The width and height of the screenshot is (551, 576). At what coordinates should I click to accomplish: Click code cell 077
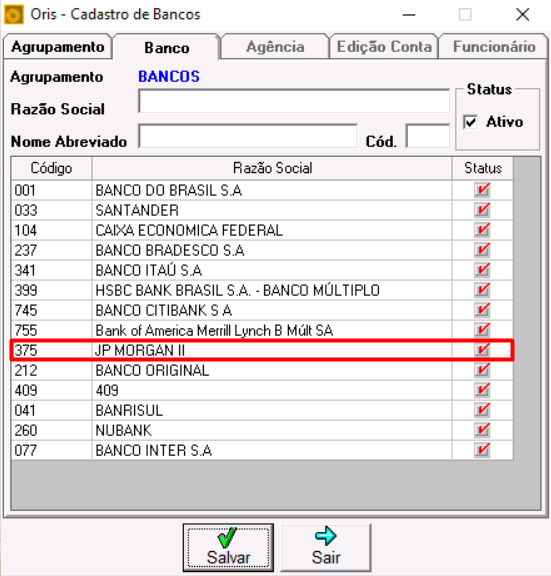coord(51,450)
